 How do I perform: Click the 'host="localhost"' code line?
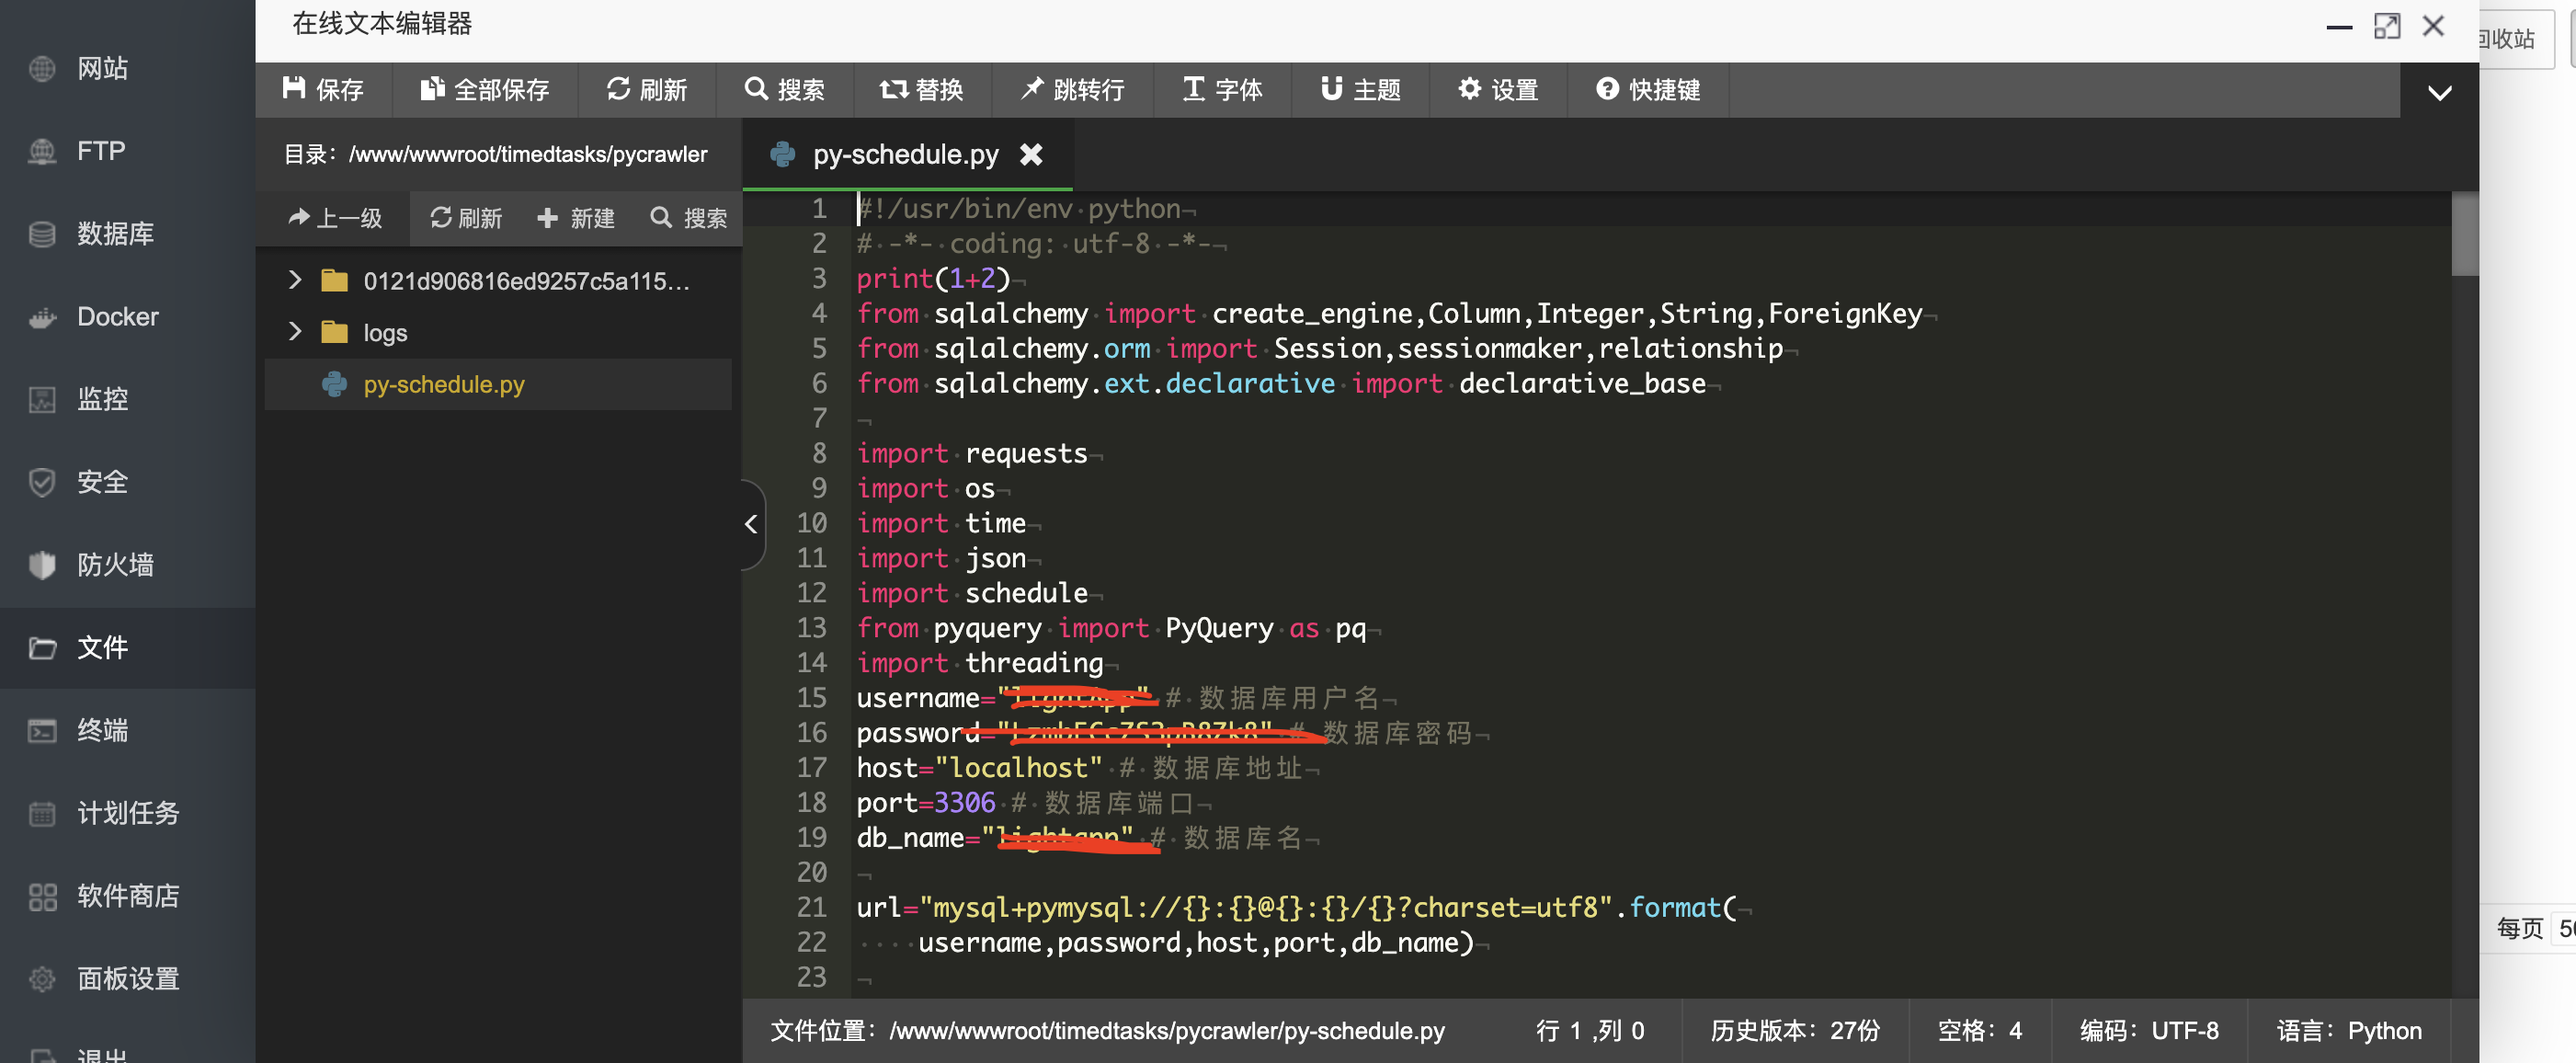pos(980,768)
